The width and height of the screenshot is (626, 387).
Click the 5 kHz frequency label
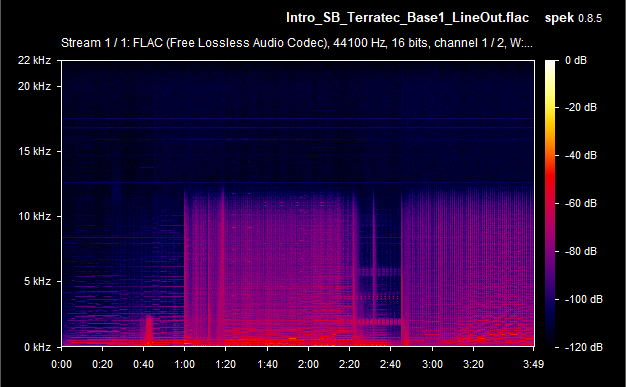[38, 282]
